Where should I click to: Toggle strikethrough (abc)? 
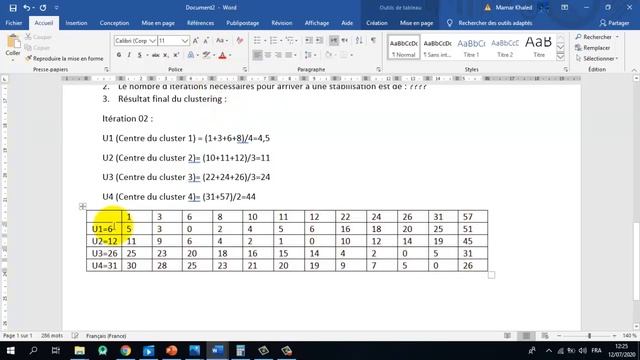point(156,55)
